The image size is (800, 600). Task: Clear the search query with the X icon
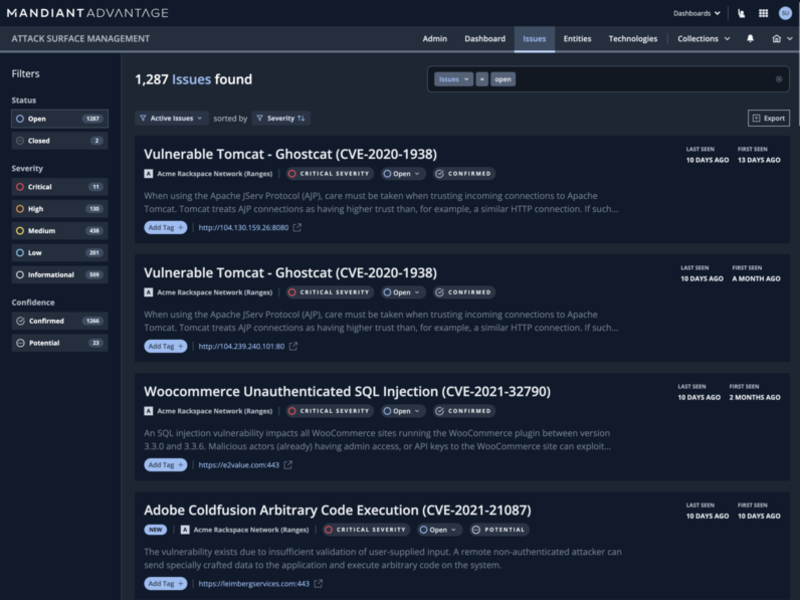click(x=779, y=79)
